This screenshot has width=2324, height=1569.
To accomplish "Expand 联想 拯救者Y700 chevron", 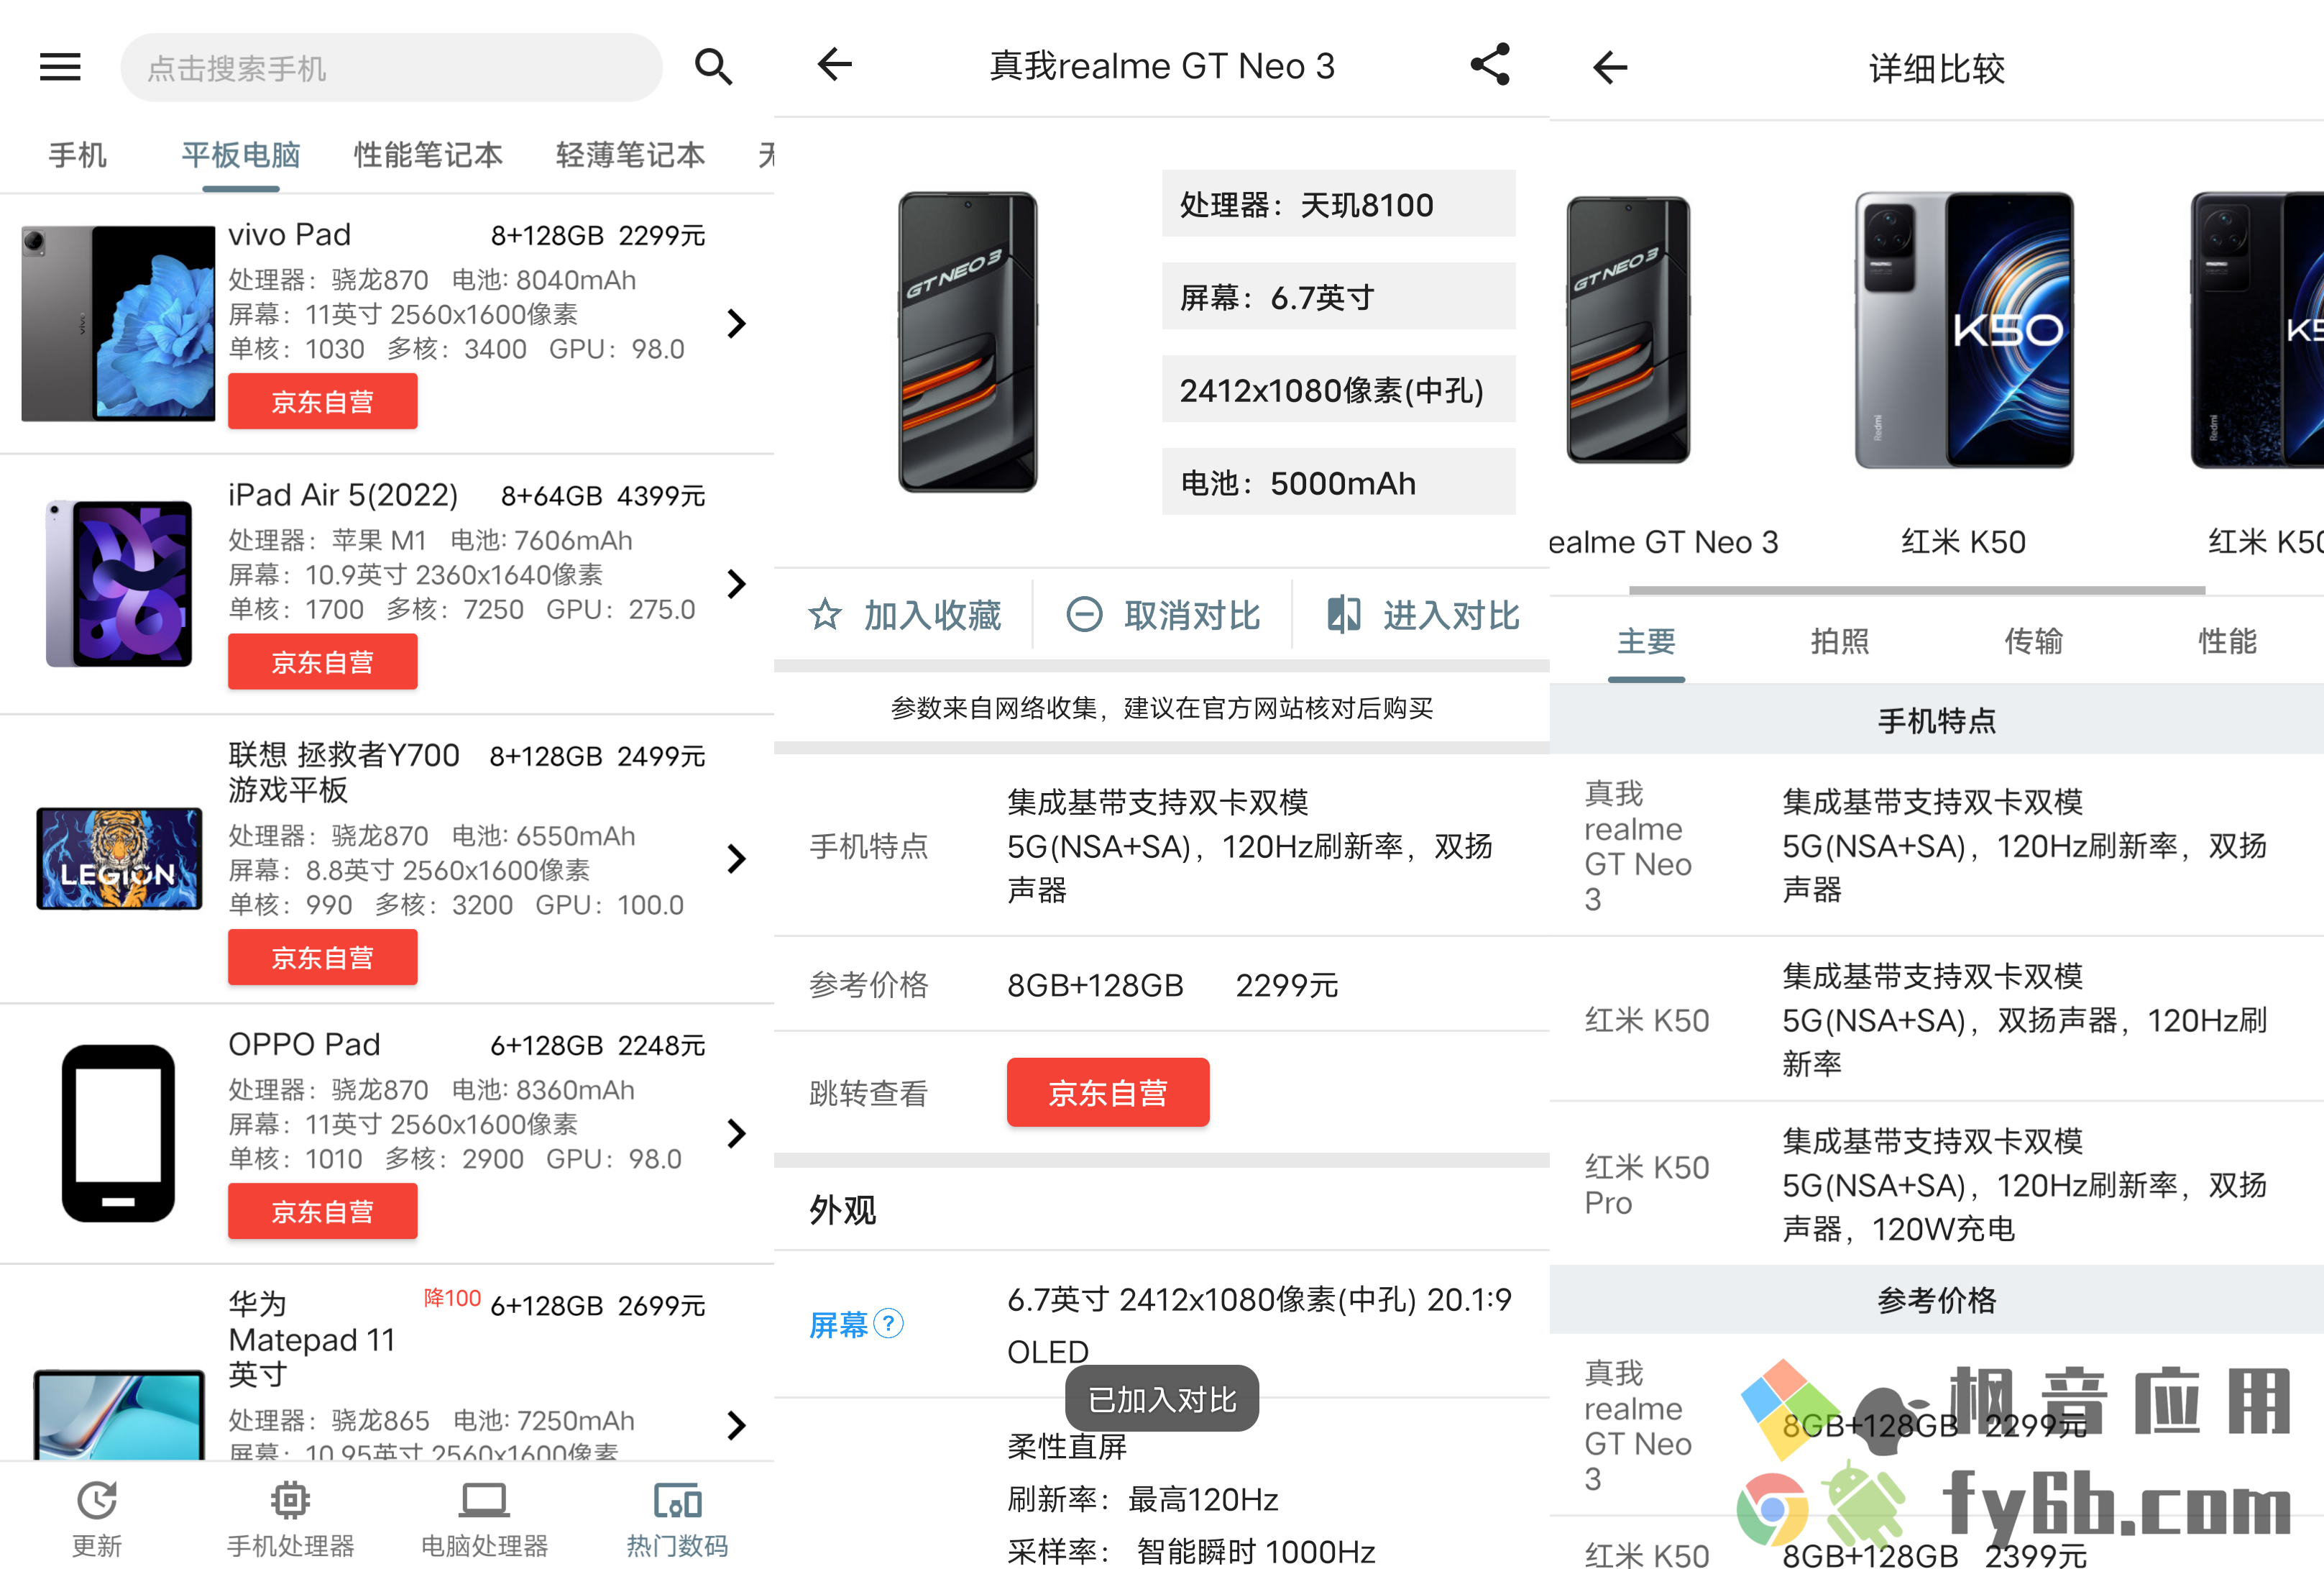I will [x=737, y=858].
